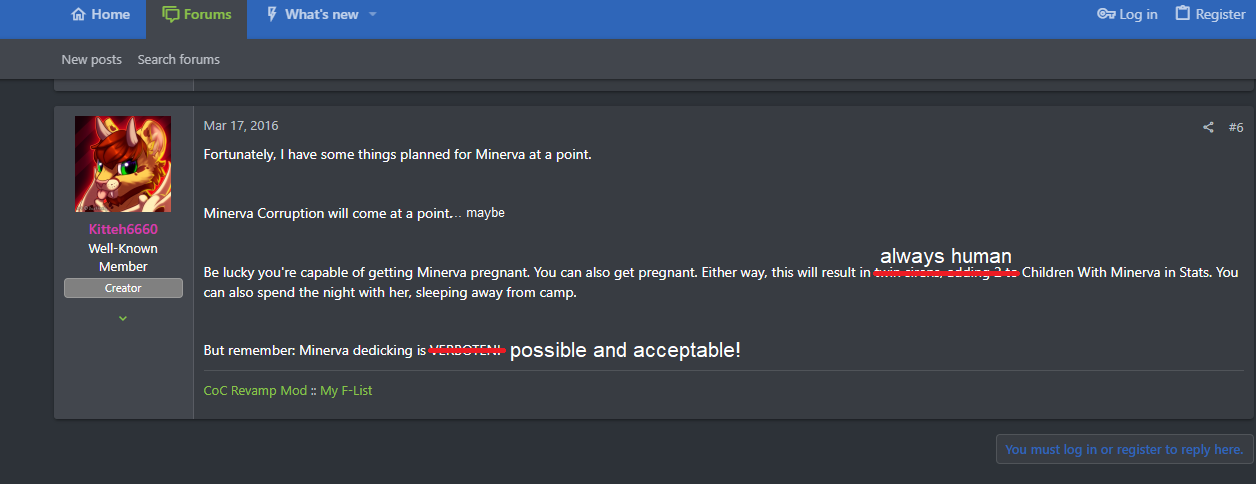Click the key icon next to Log in

coord(1106,14)
